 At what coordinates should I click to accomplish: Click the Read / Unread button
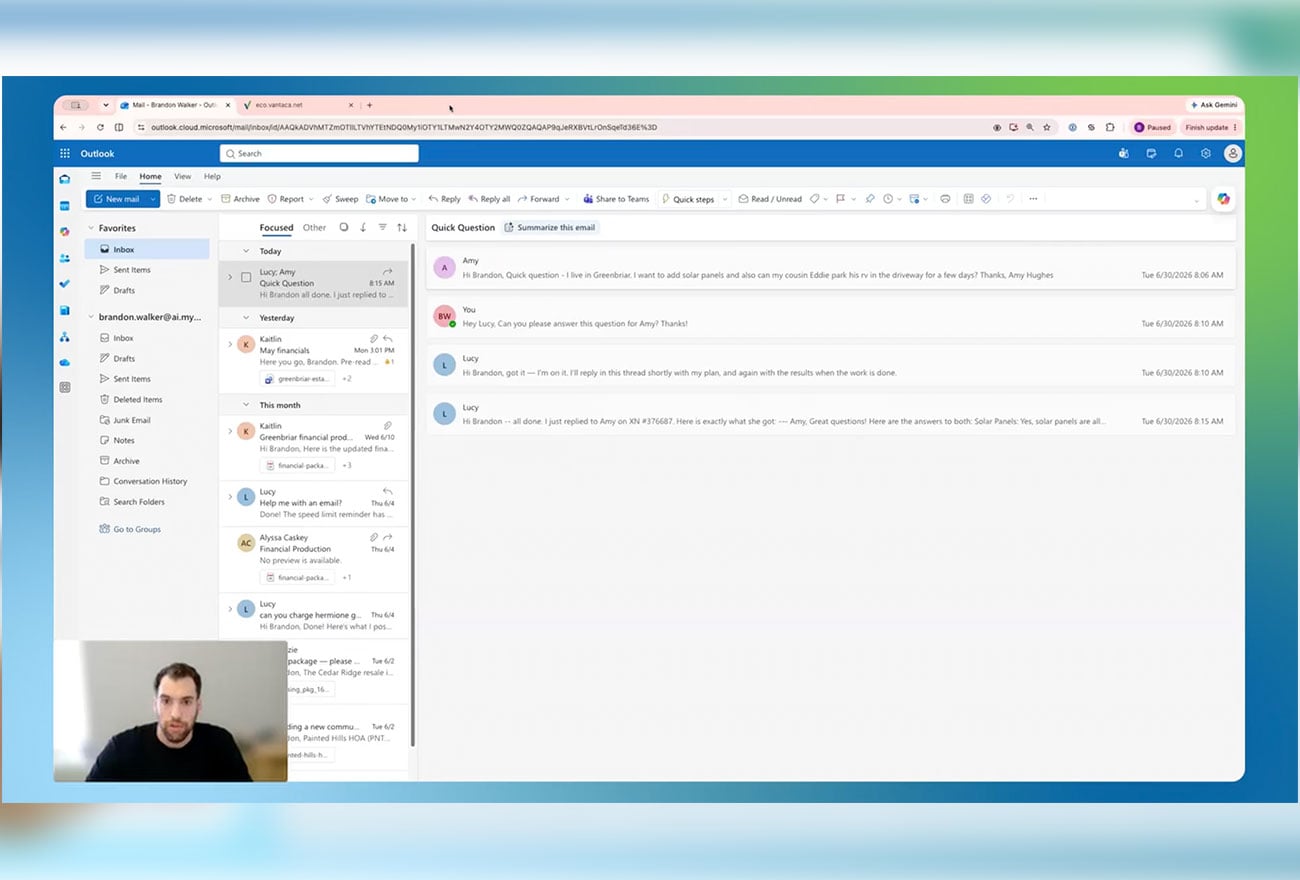click(x=770, y=199)
